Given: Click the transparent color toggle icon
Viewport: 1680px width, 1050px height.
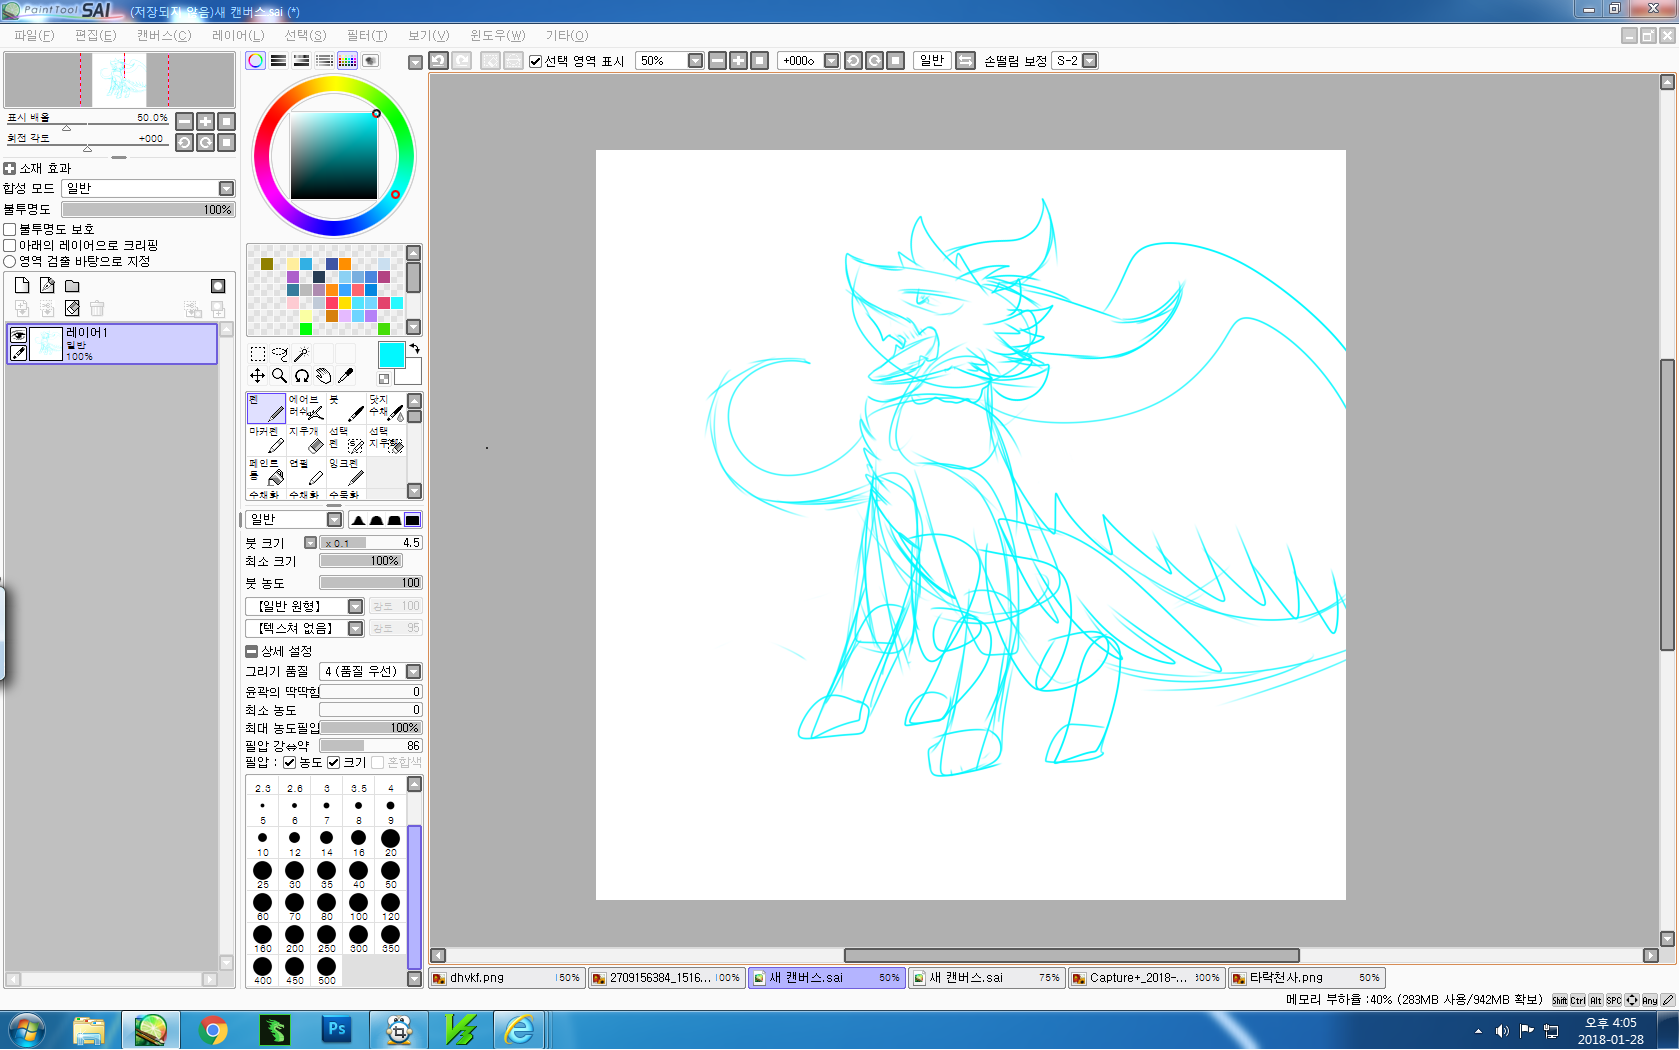Looking at the screenshot, I should 384,379.
